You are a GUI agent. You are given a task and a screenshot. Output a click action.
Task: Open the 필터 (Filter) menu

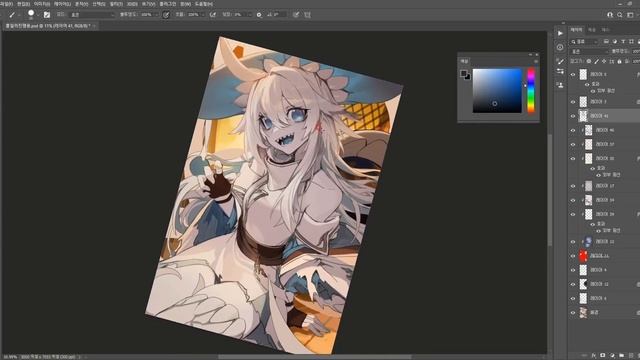(x=116, y=4)
